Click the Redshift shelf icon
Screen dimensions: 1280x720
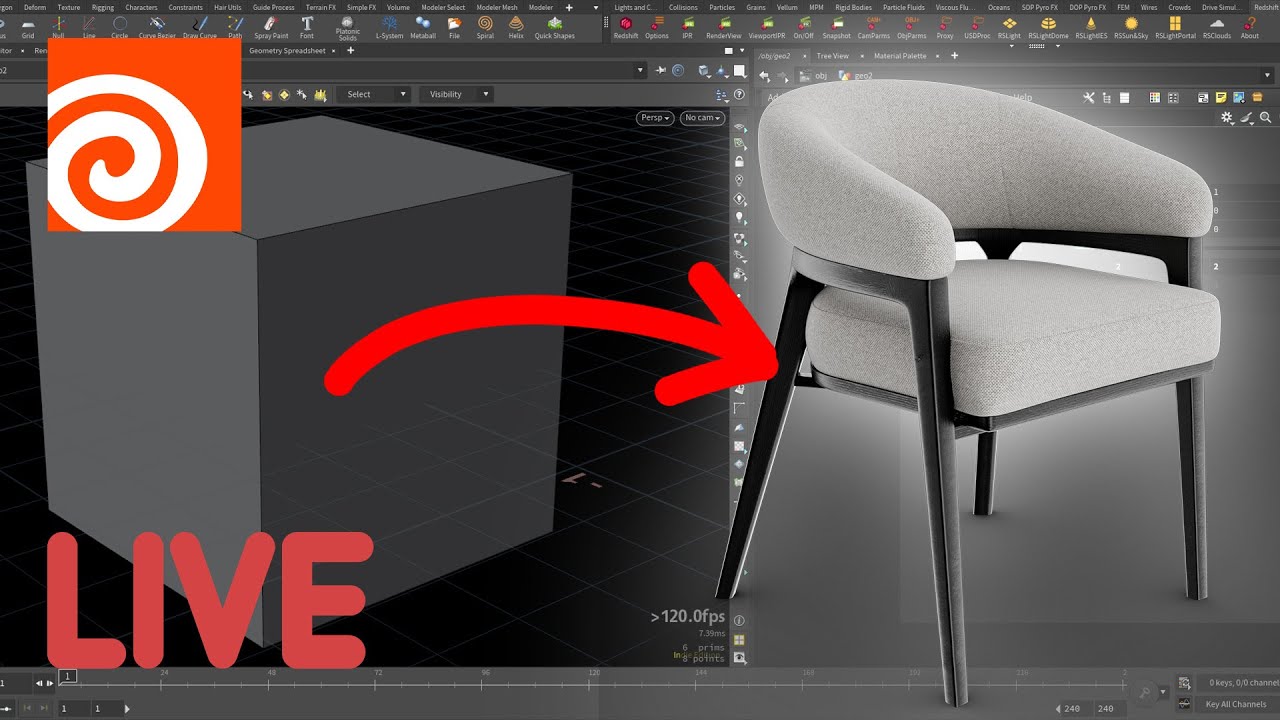[626, 27]
